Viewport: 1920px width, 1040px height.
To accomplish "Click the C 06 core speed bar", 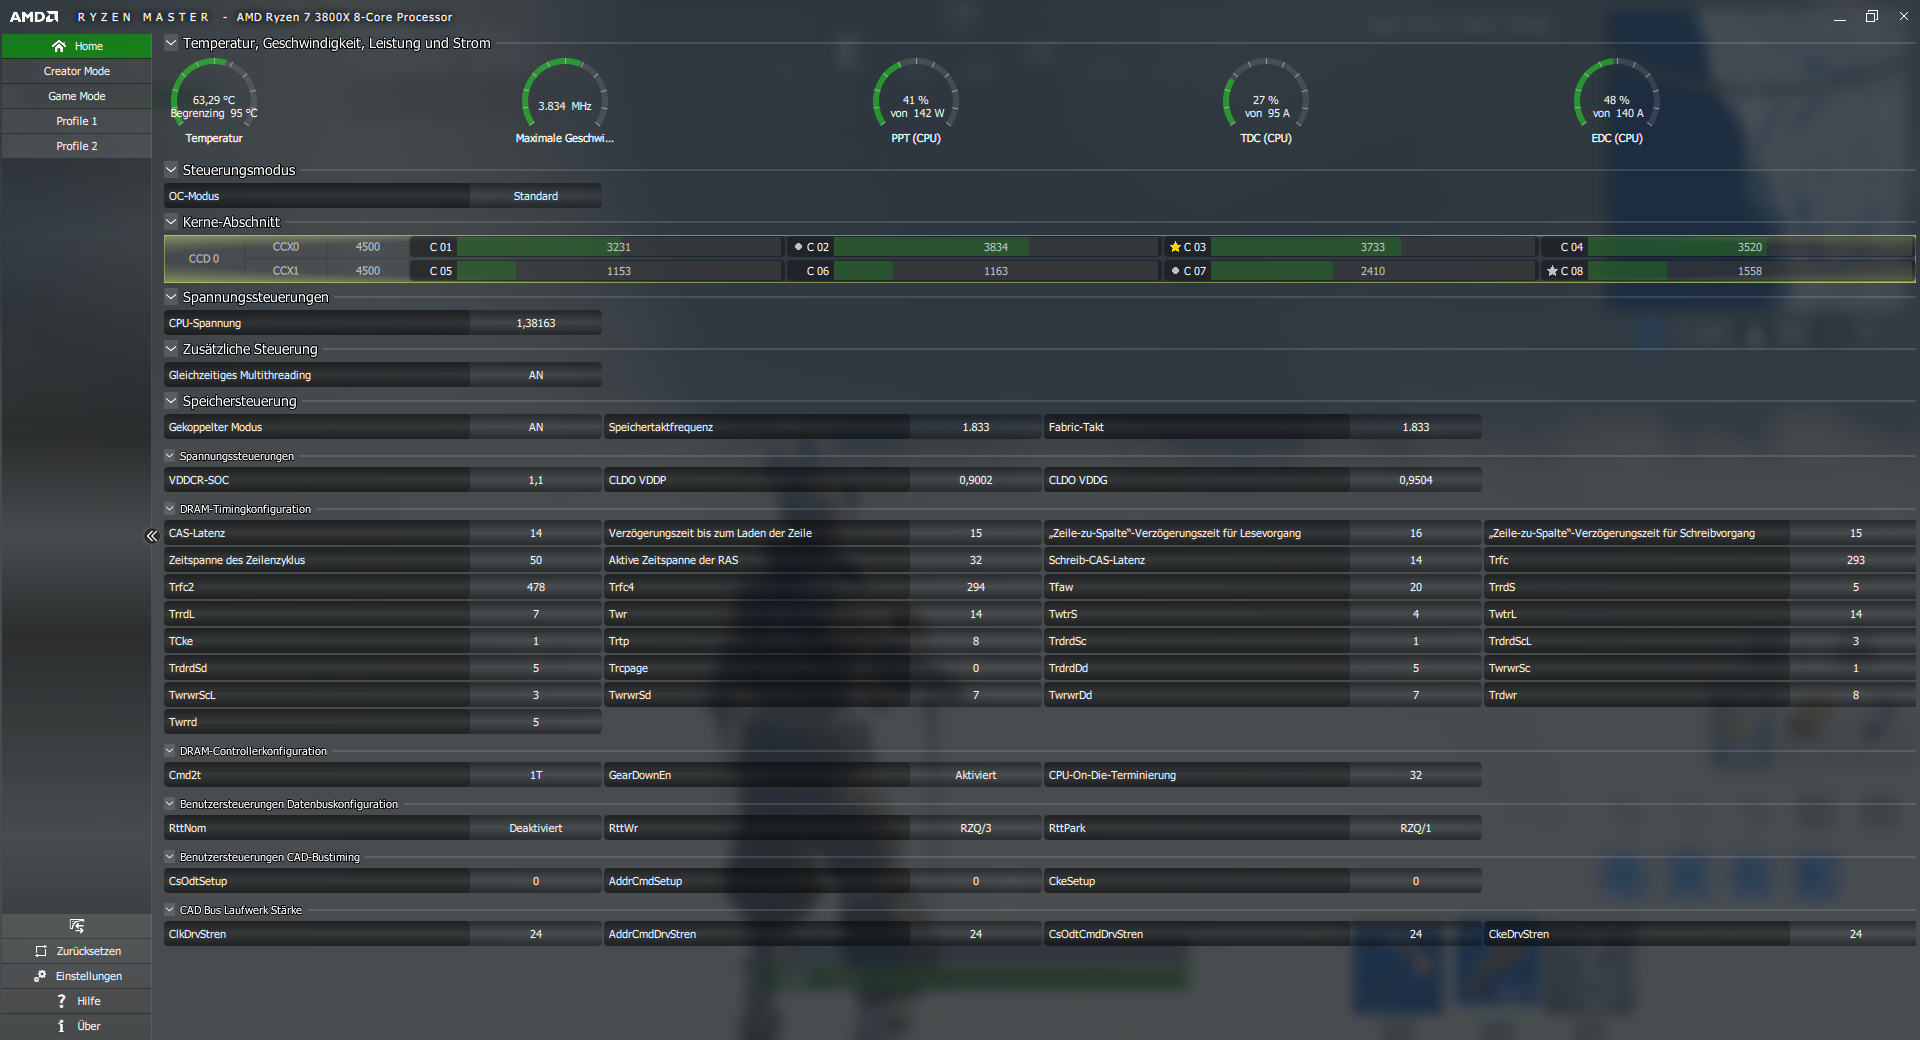I will click(x=996, y=271).
